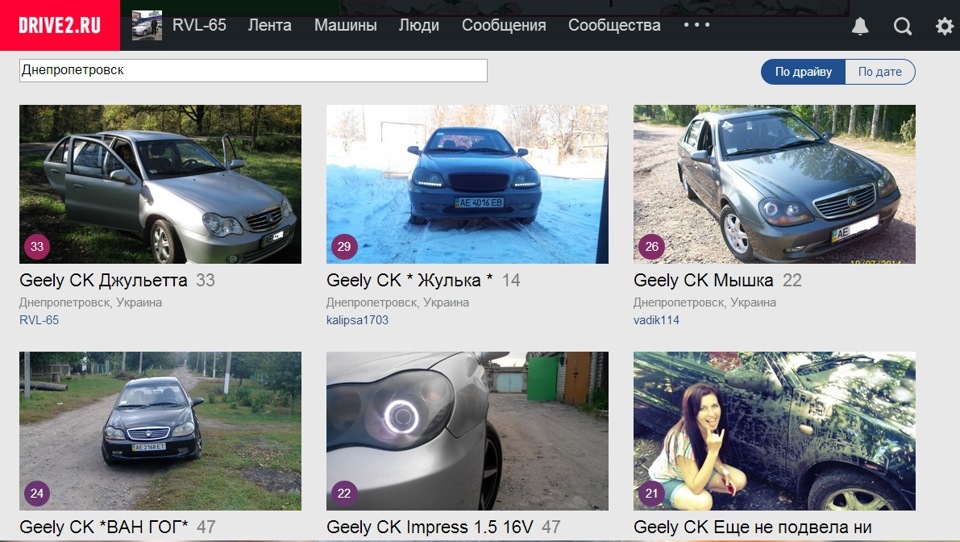Open the Geely CK Джульетта photo
The width and height of the screenshot is (960, 542).
click(x=160, y=184)
